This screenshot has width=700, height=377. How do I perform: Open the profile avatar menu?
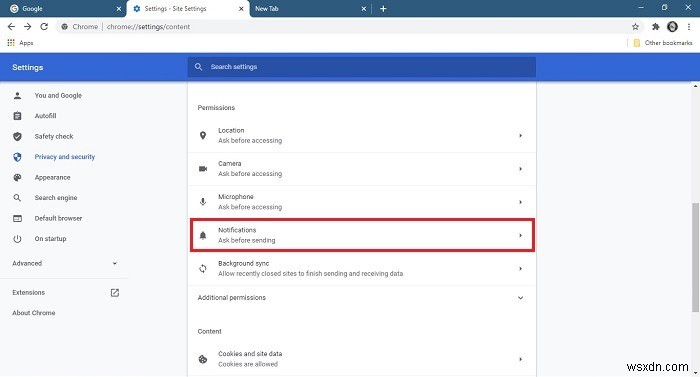[672, 27]
